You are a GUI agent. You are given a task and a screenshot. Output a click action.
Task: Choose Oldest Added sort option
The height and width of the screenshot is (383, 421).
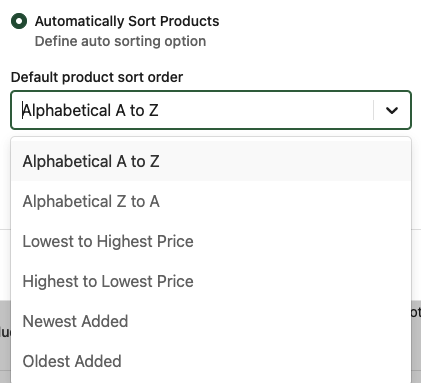point(211,361)
